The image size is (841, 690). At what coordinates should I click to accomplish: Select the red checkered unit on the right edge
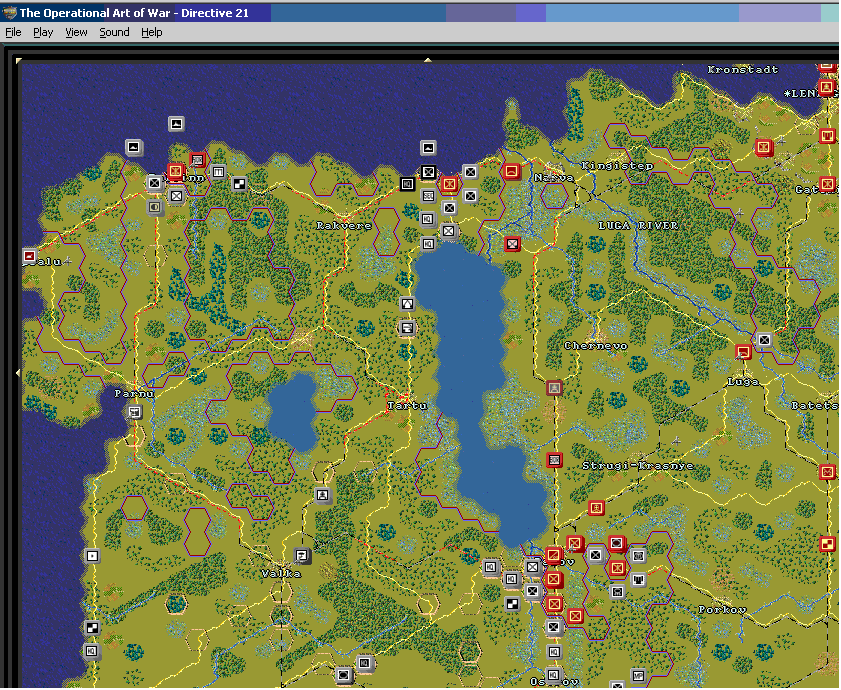coord(828,544)
